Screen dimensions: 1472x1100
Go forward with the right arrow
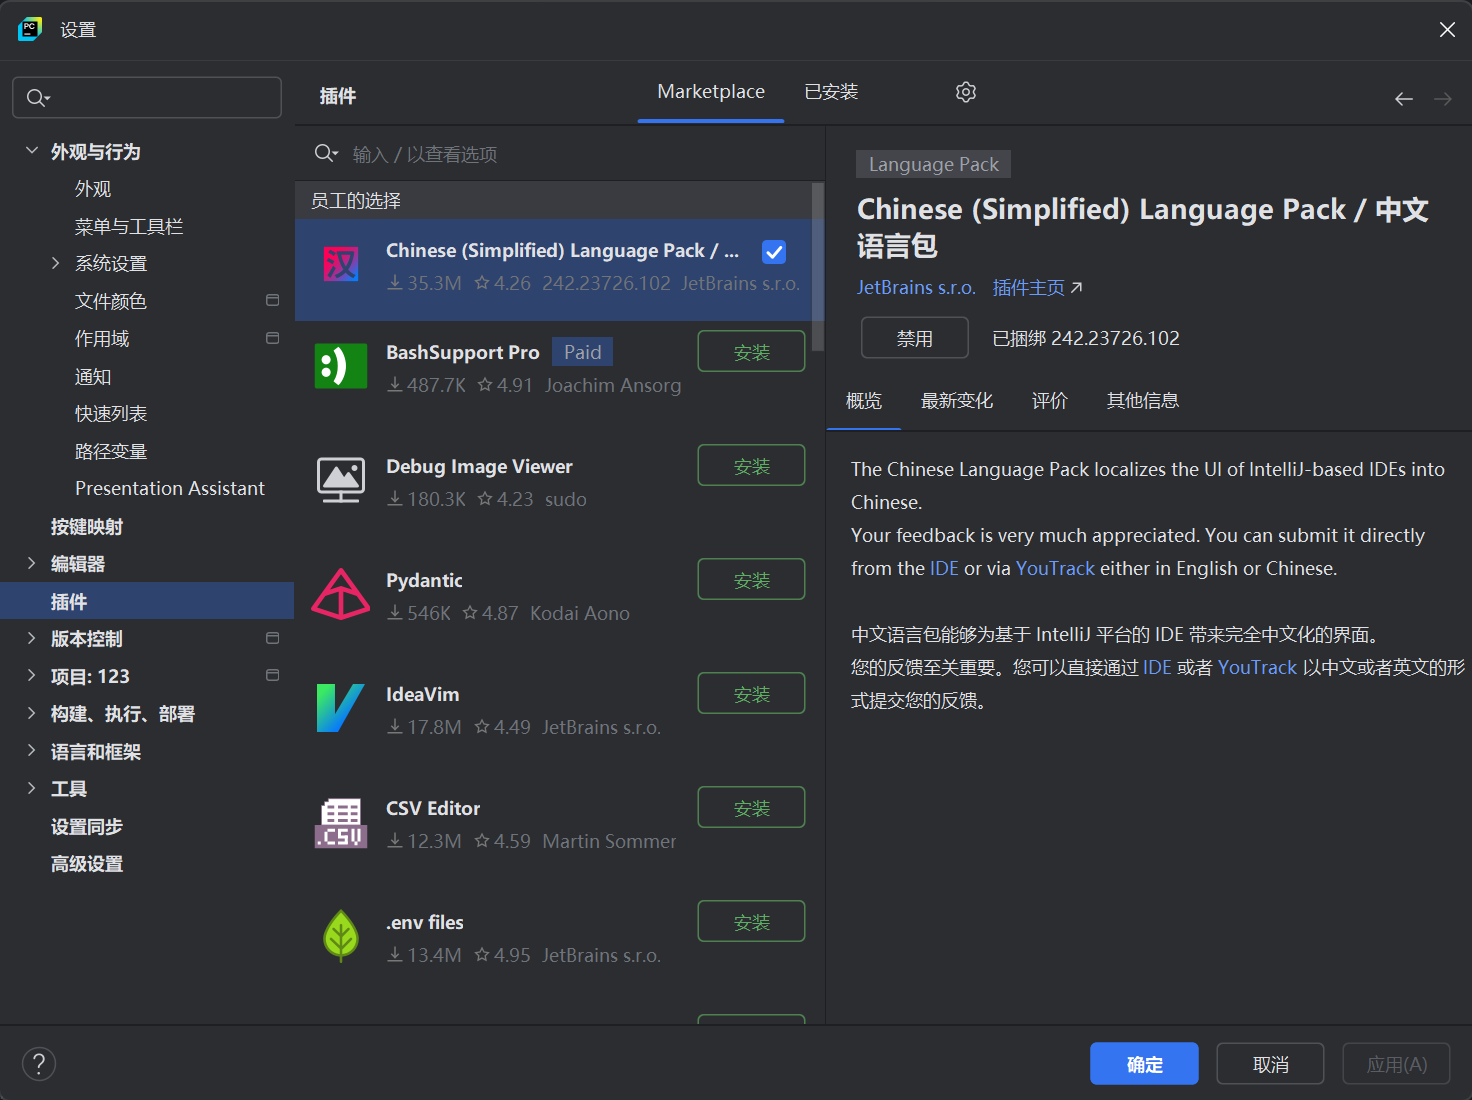coord(1443,99)
